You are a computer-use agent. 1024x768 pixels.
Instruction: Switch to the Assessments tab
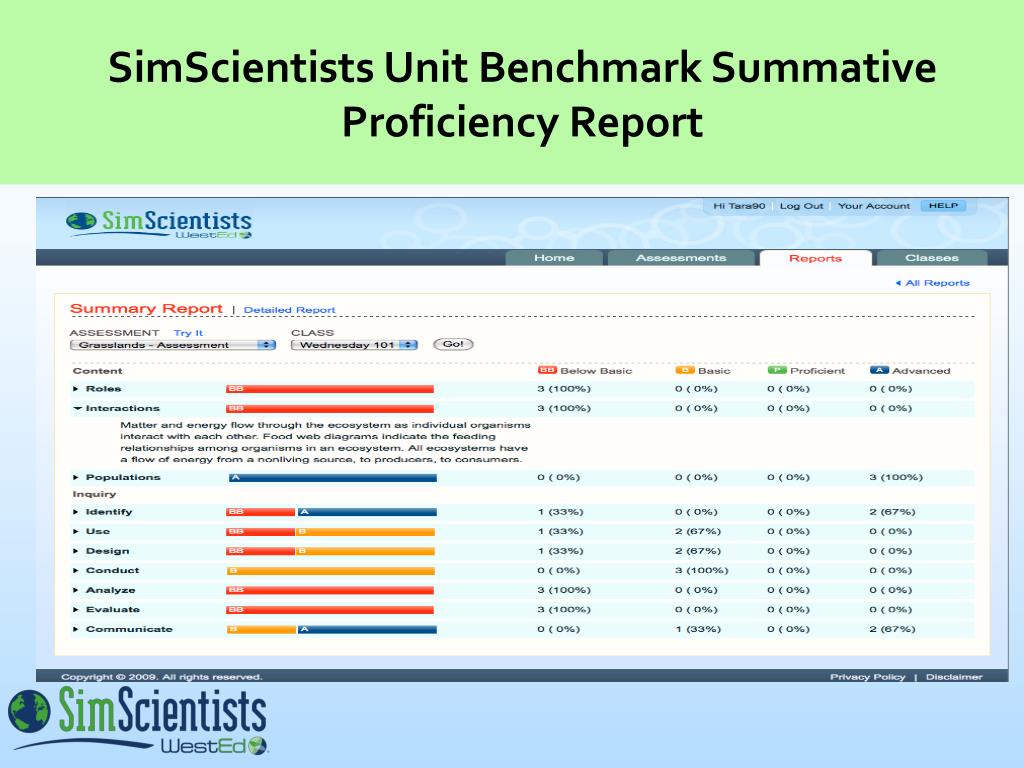[x=681, y=258]
